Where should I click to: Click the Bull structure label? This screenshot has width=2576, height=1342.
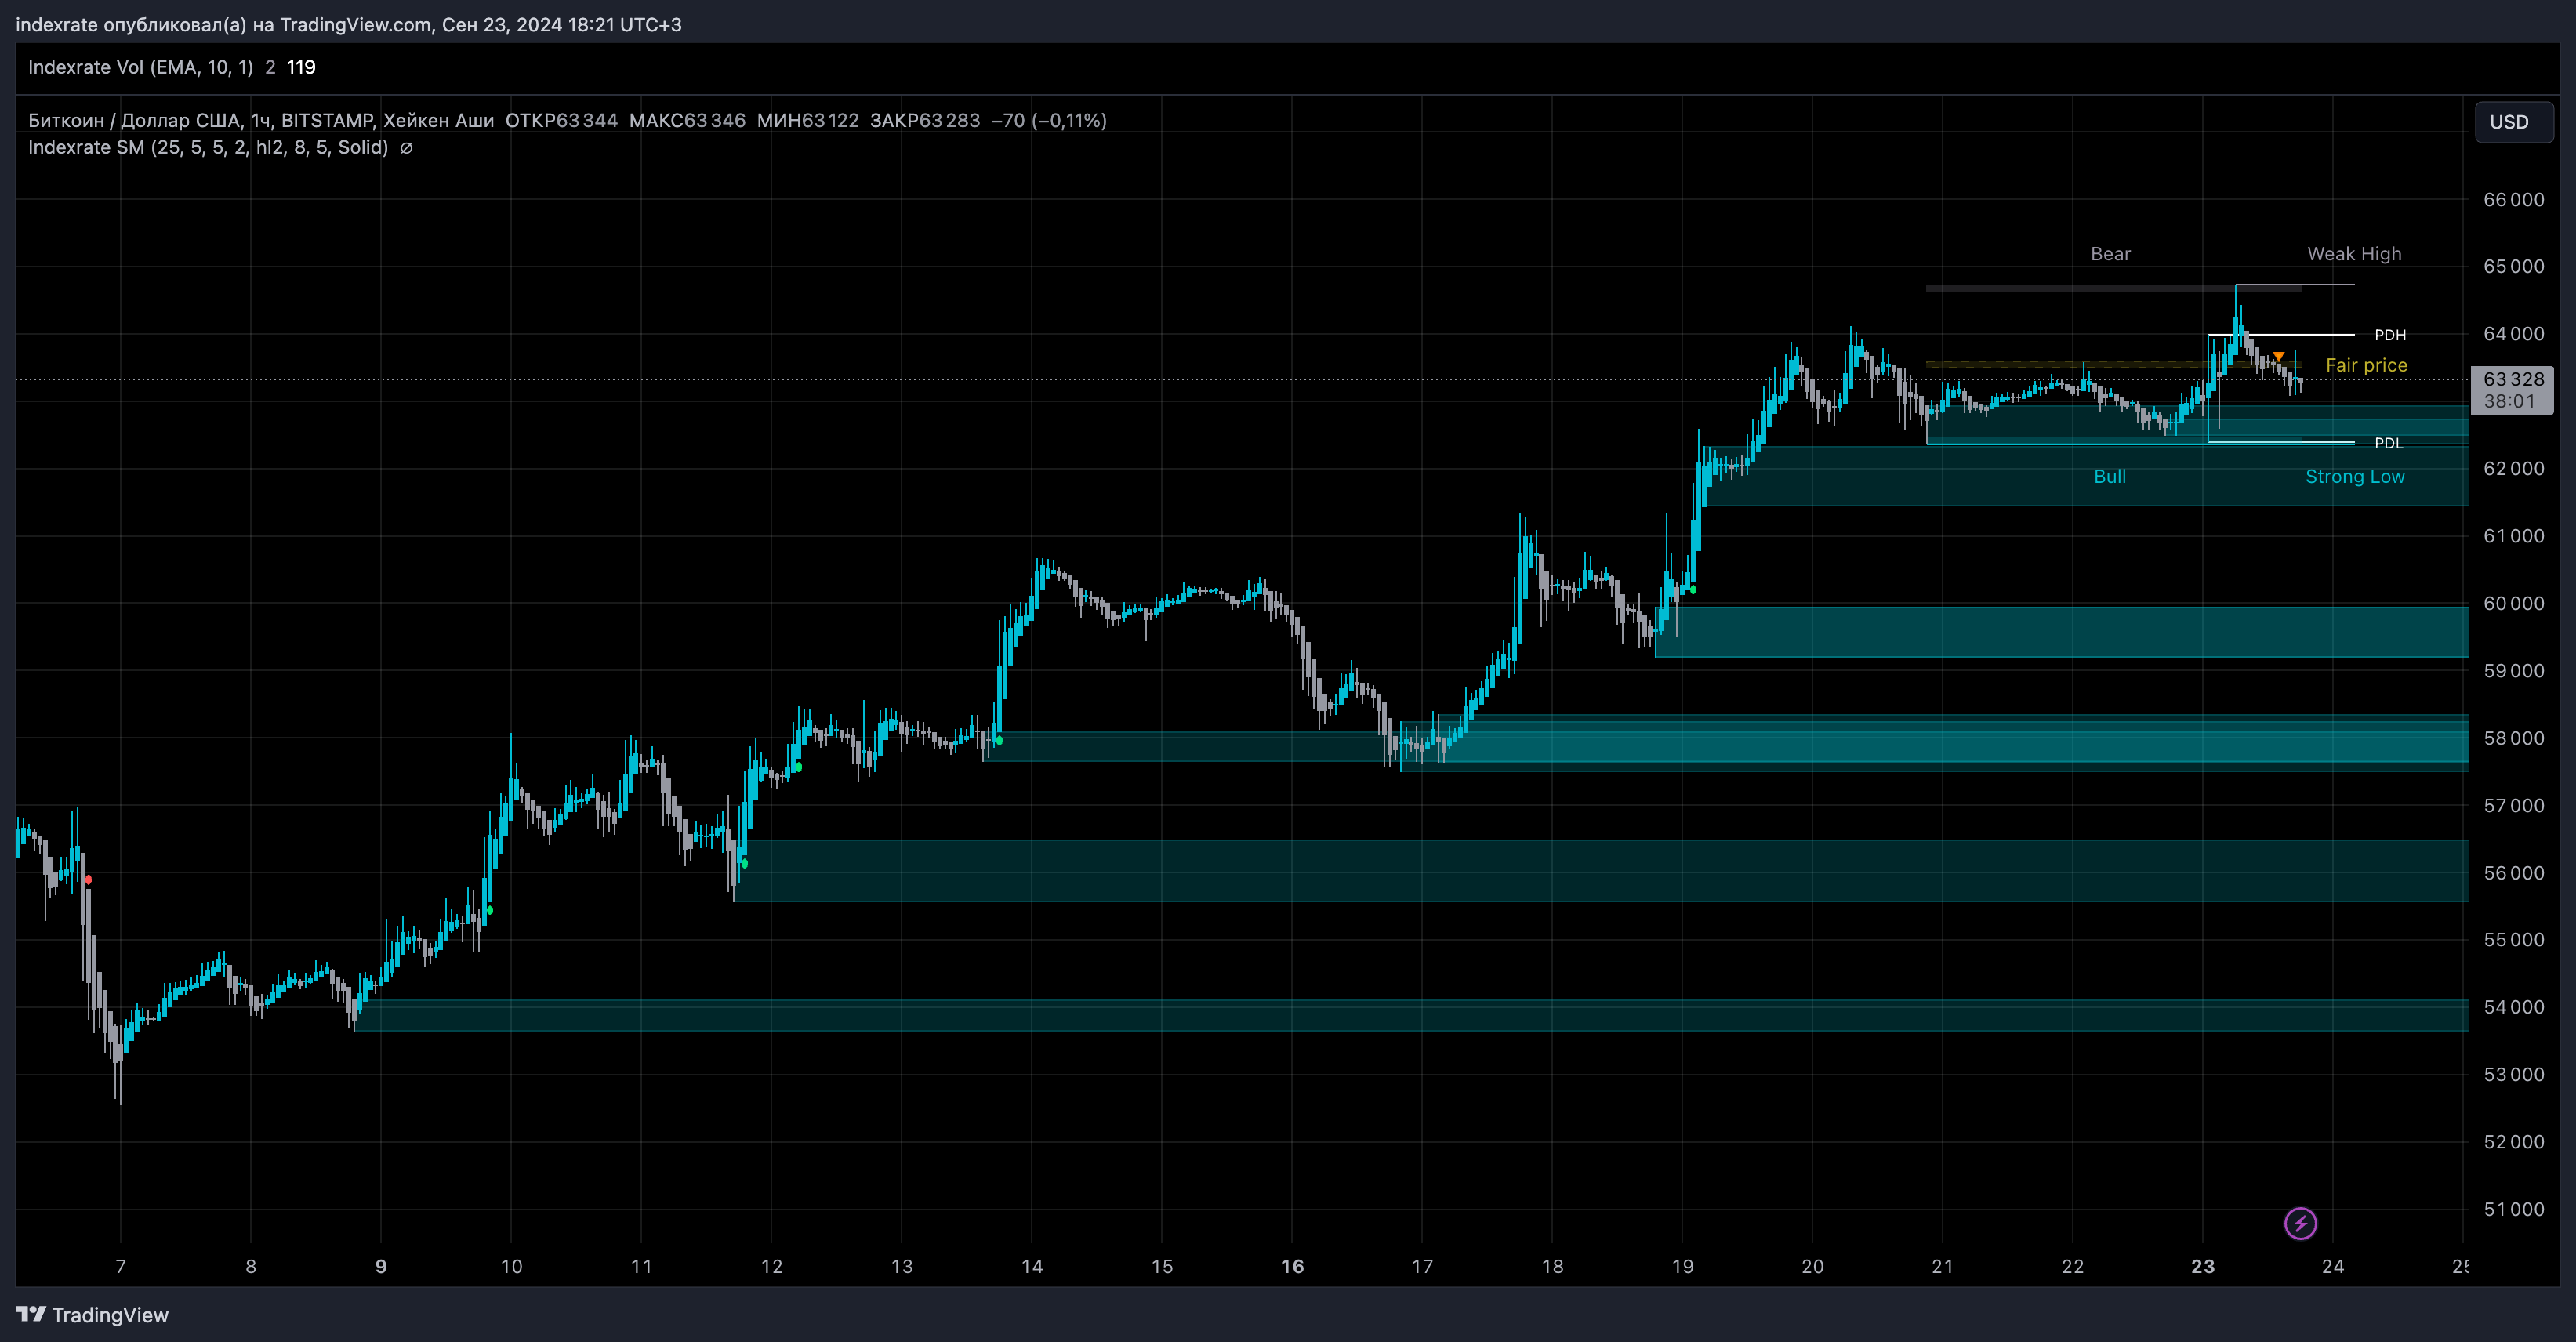tap(2110, 477)
